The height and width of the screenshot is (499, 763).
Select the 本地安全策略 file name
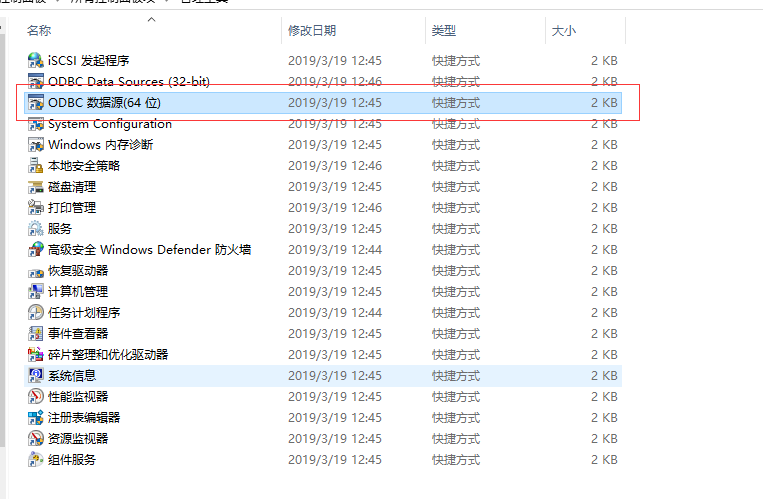84,166
